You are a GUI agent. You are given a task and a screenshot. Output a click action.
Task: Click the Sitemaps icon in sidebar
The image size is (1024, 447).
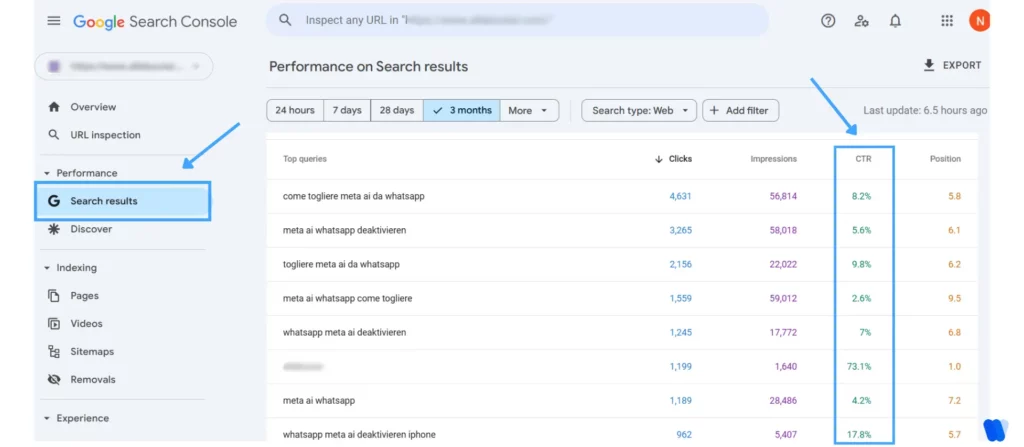click(54, 352)
